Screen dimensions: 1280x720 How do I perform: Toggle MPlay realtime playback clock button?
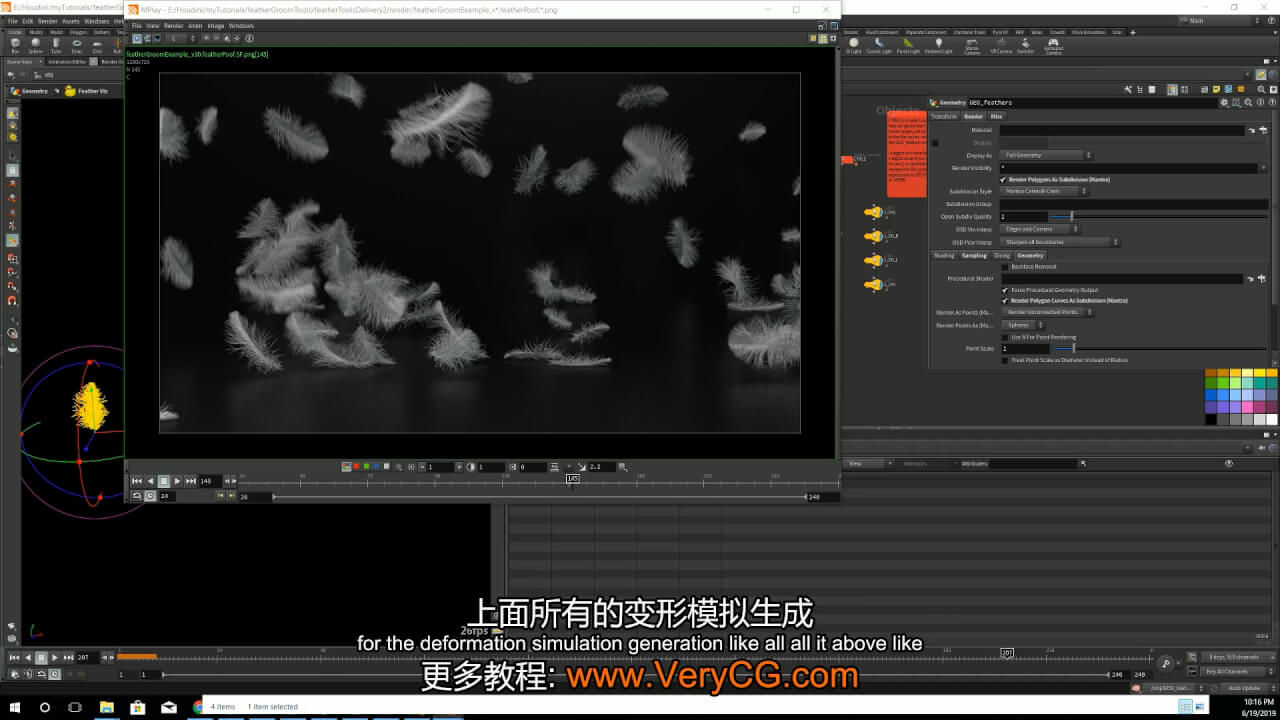tap(150, 496)
